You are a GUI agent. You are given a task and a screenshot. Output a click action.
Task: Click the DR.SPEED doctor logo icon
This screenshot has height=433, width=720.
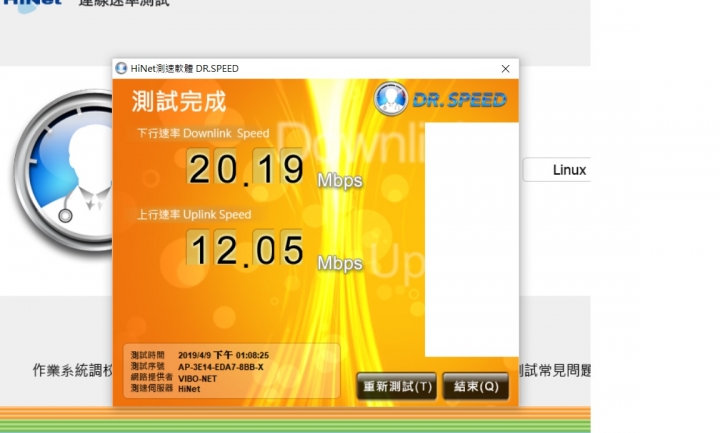(390, 99)
